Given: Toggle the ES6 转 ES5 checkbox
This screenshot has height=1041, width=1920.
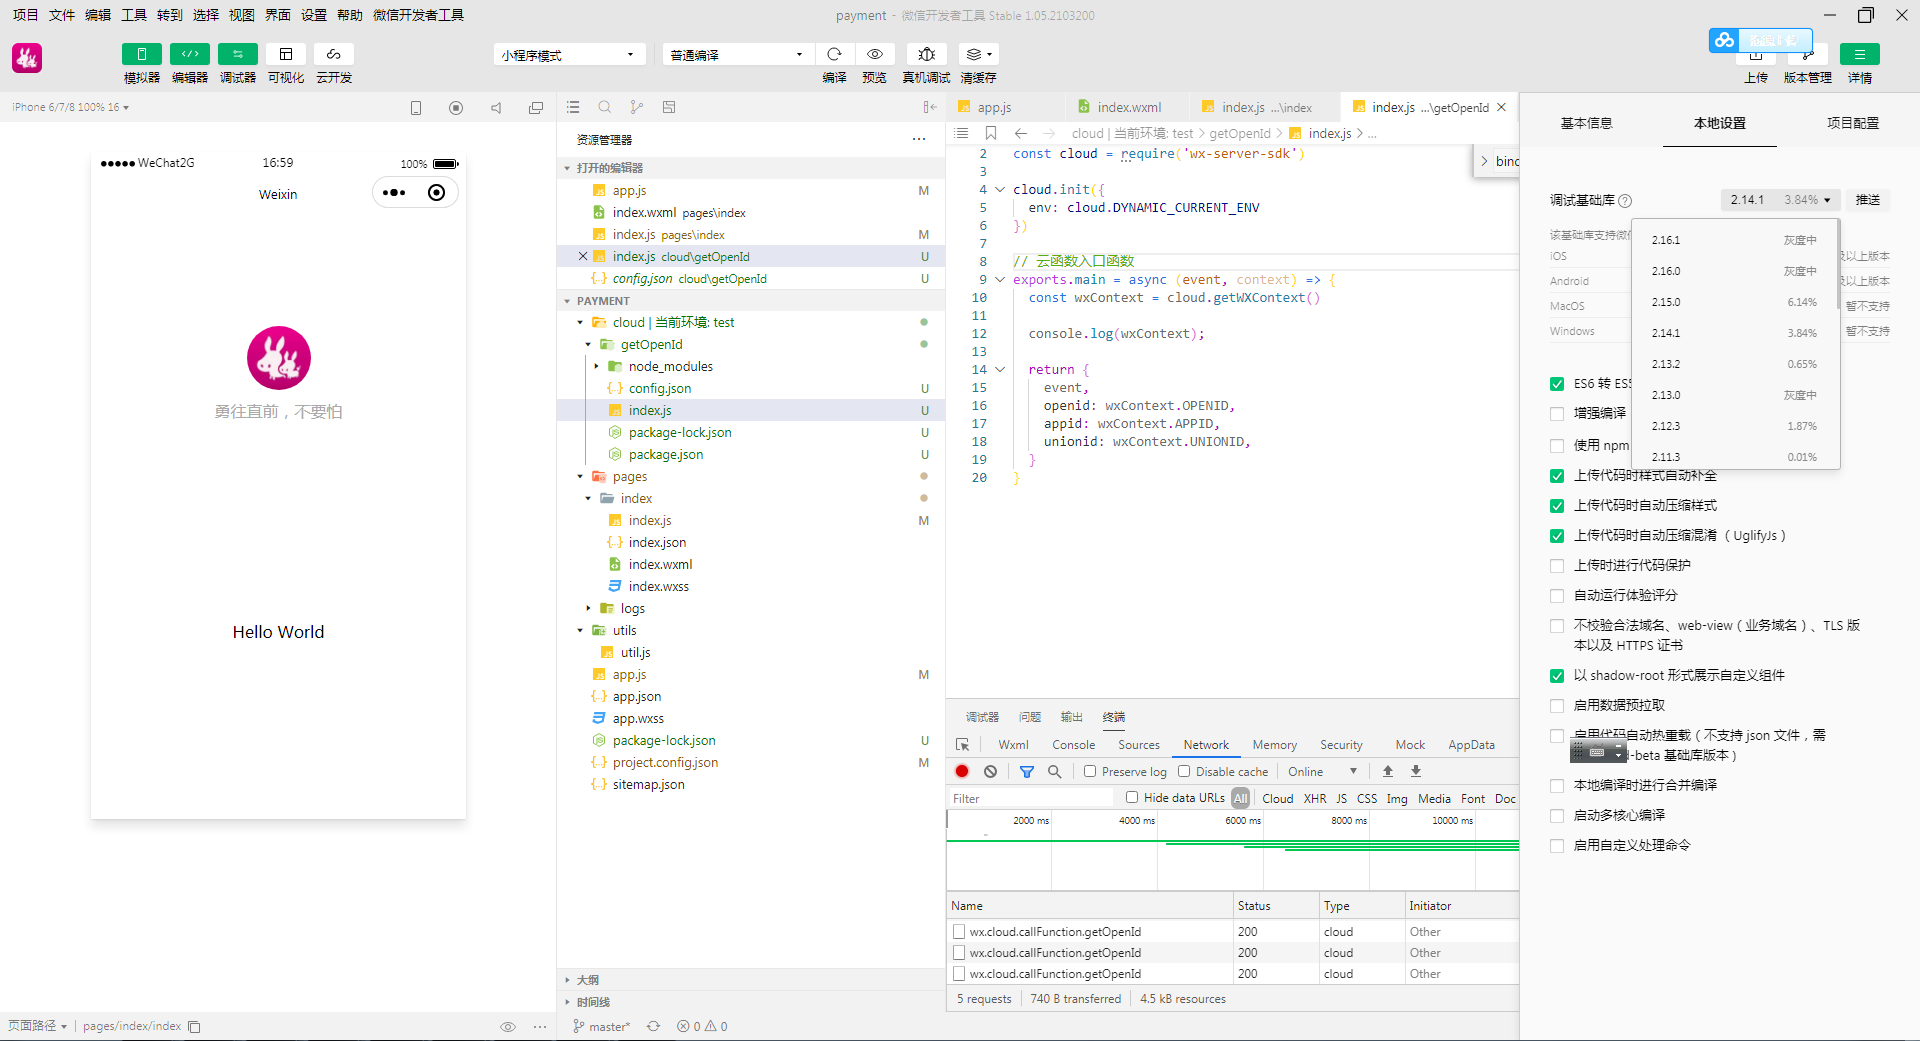Looking at the screenshot, I should click(x=1557, y=384).
